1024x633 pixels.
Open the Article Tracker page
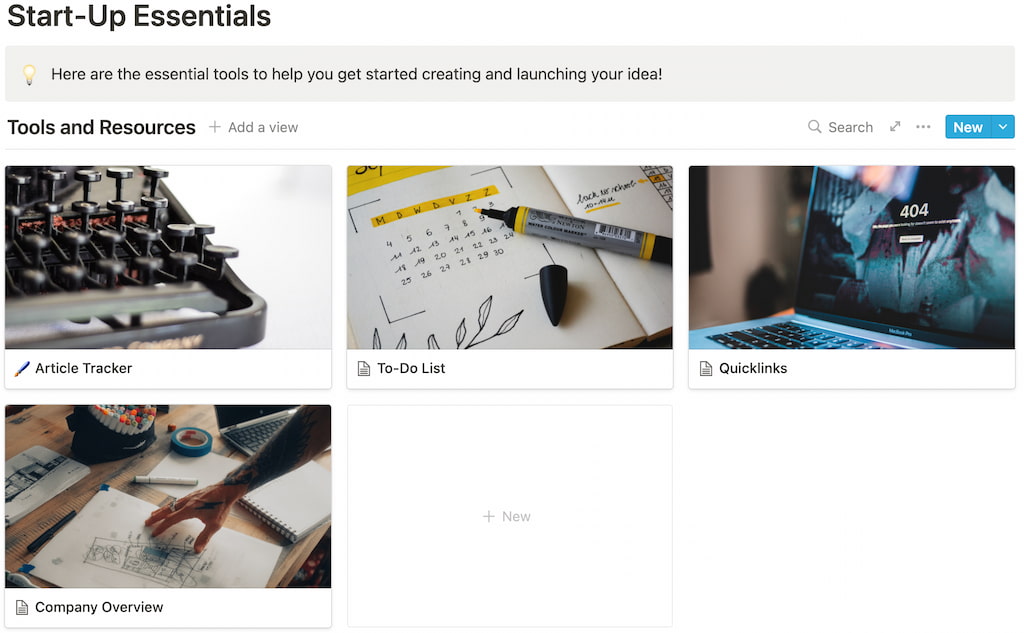click(x=83, y=368)
